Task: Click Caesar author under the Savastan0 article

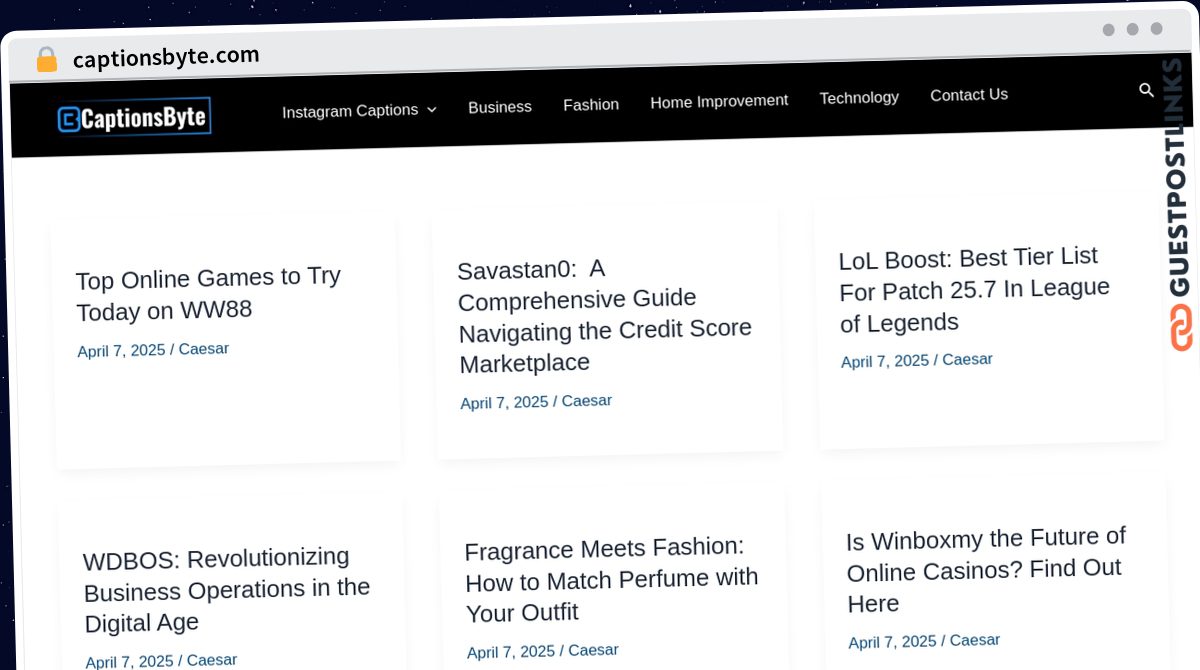Action: pyautogui.click(x=587, y=401)
